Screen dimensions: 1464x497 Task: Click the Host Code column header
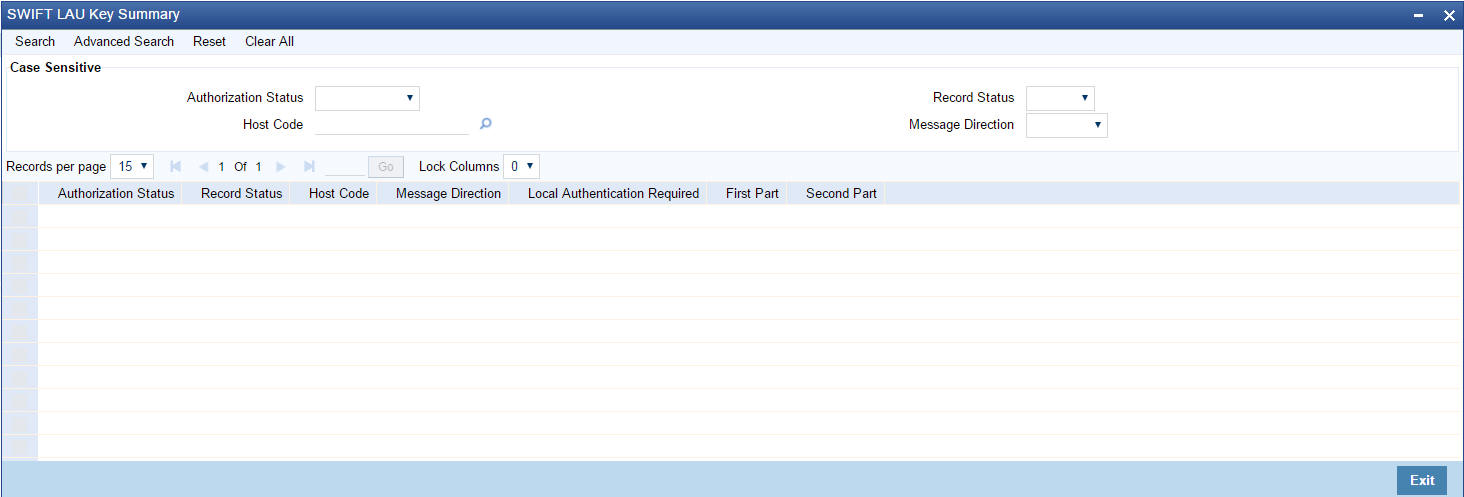pyautogui.click(x=339, y=193)
